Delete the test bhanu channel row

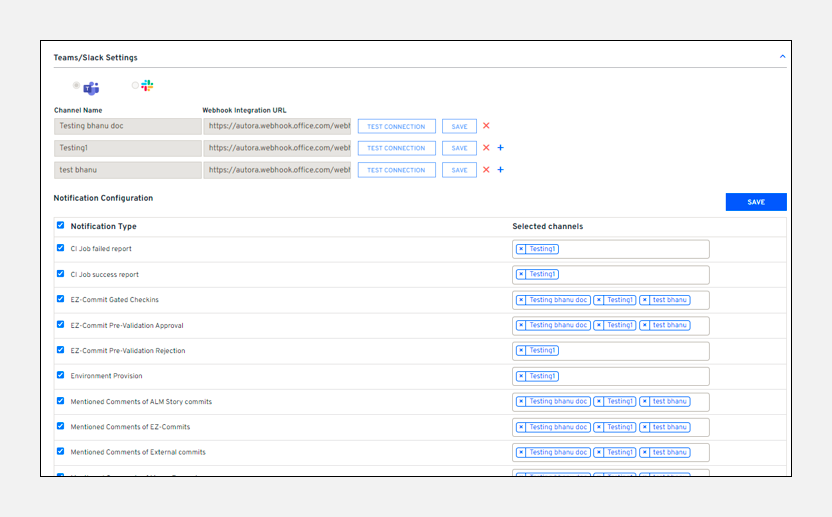[486, 170]
